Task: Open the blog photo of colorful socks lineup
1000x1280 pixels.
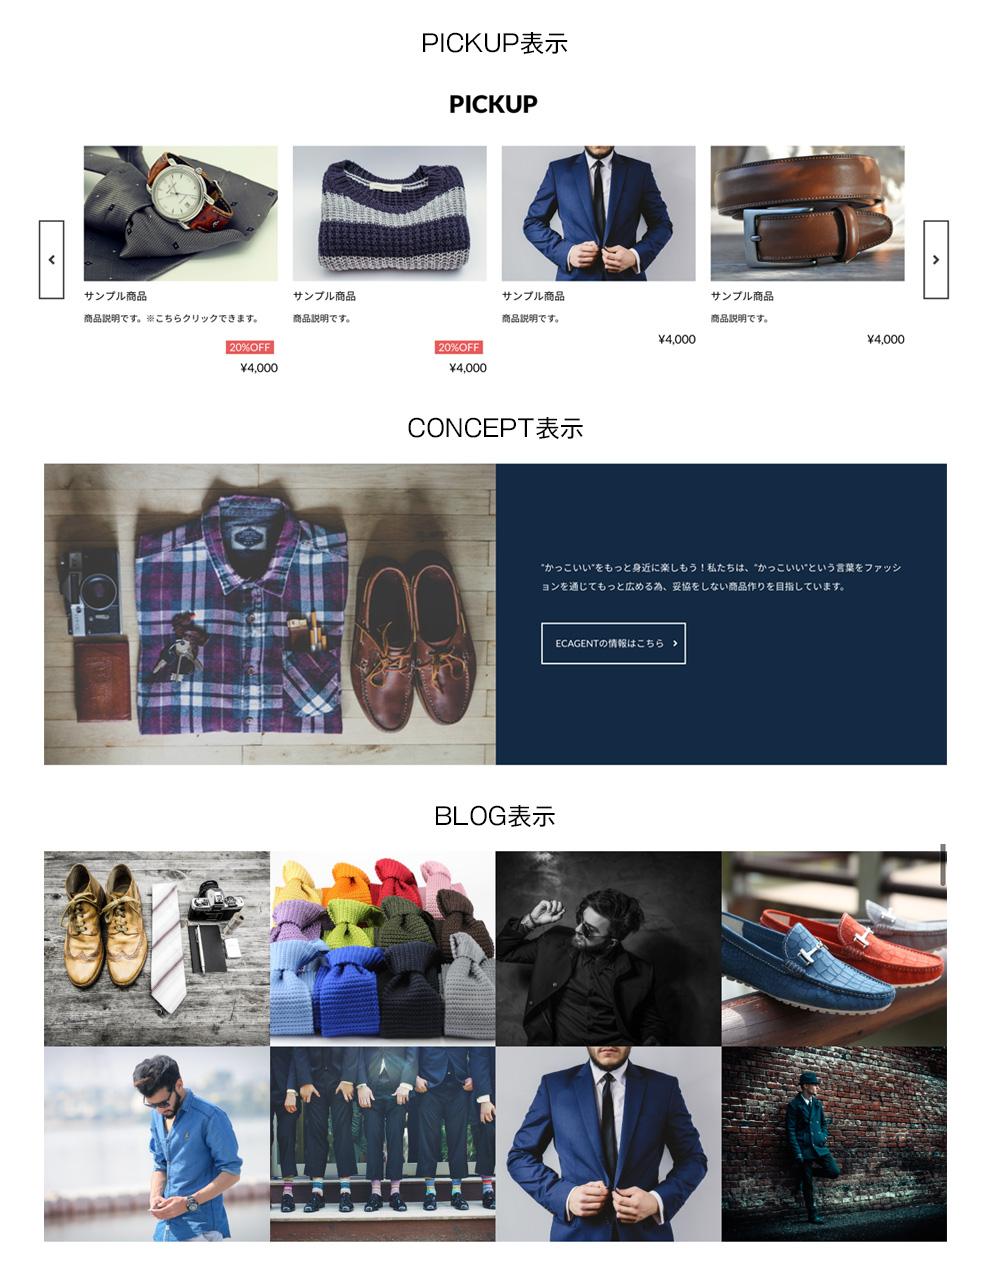Action: [383, 1144]
